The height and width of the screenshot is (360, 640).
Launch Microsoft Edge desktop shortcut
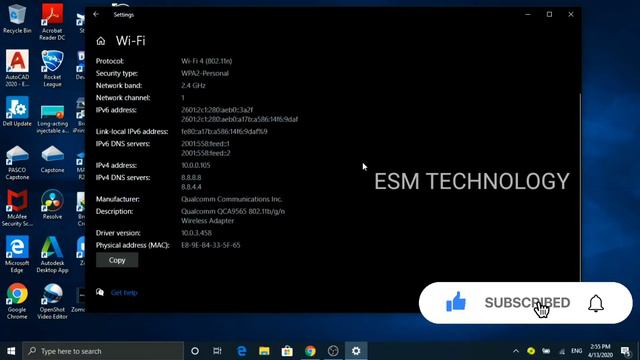pyautogui.click(x=17, y=254)
